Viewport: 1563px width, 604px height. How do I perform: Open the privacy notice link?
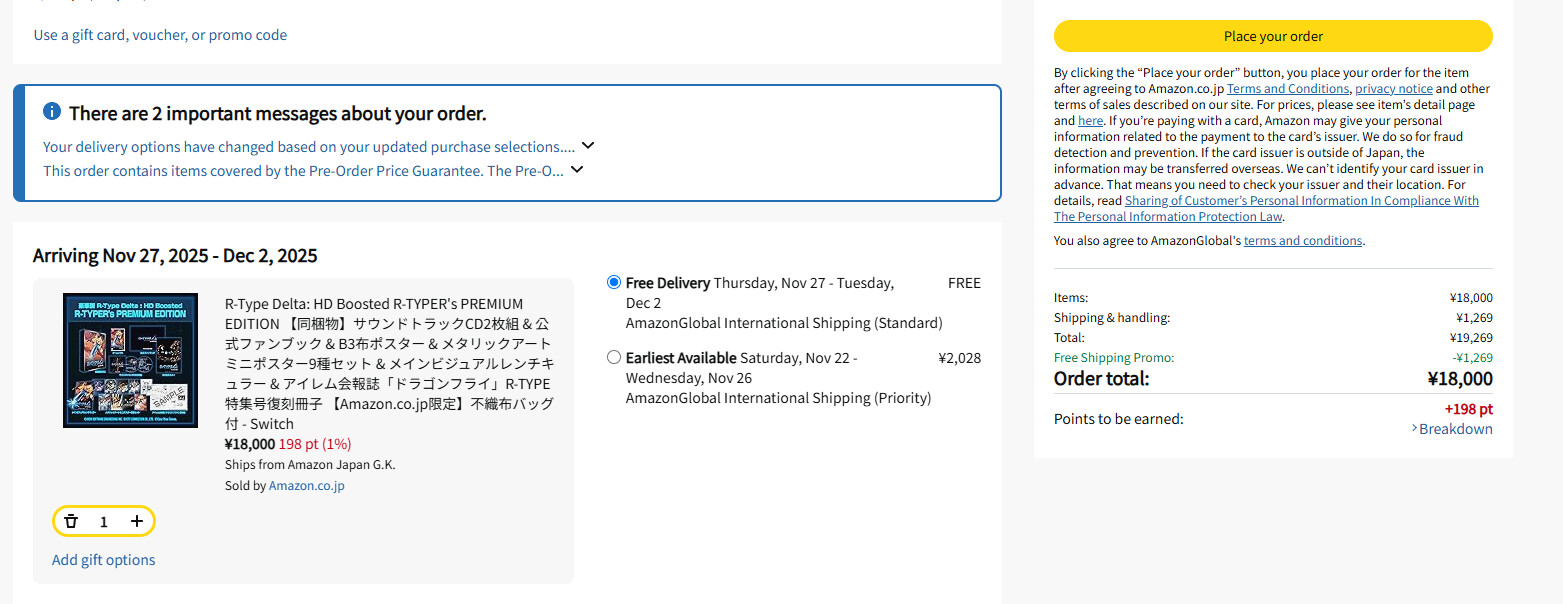(x=1393, y=89)
